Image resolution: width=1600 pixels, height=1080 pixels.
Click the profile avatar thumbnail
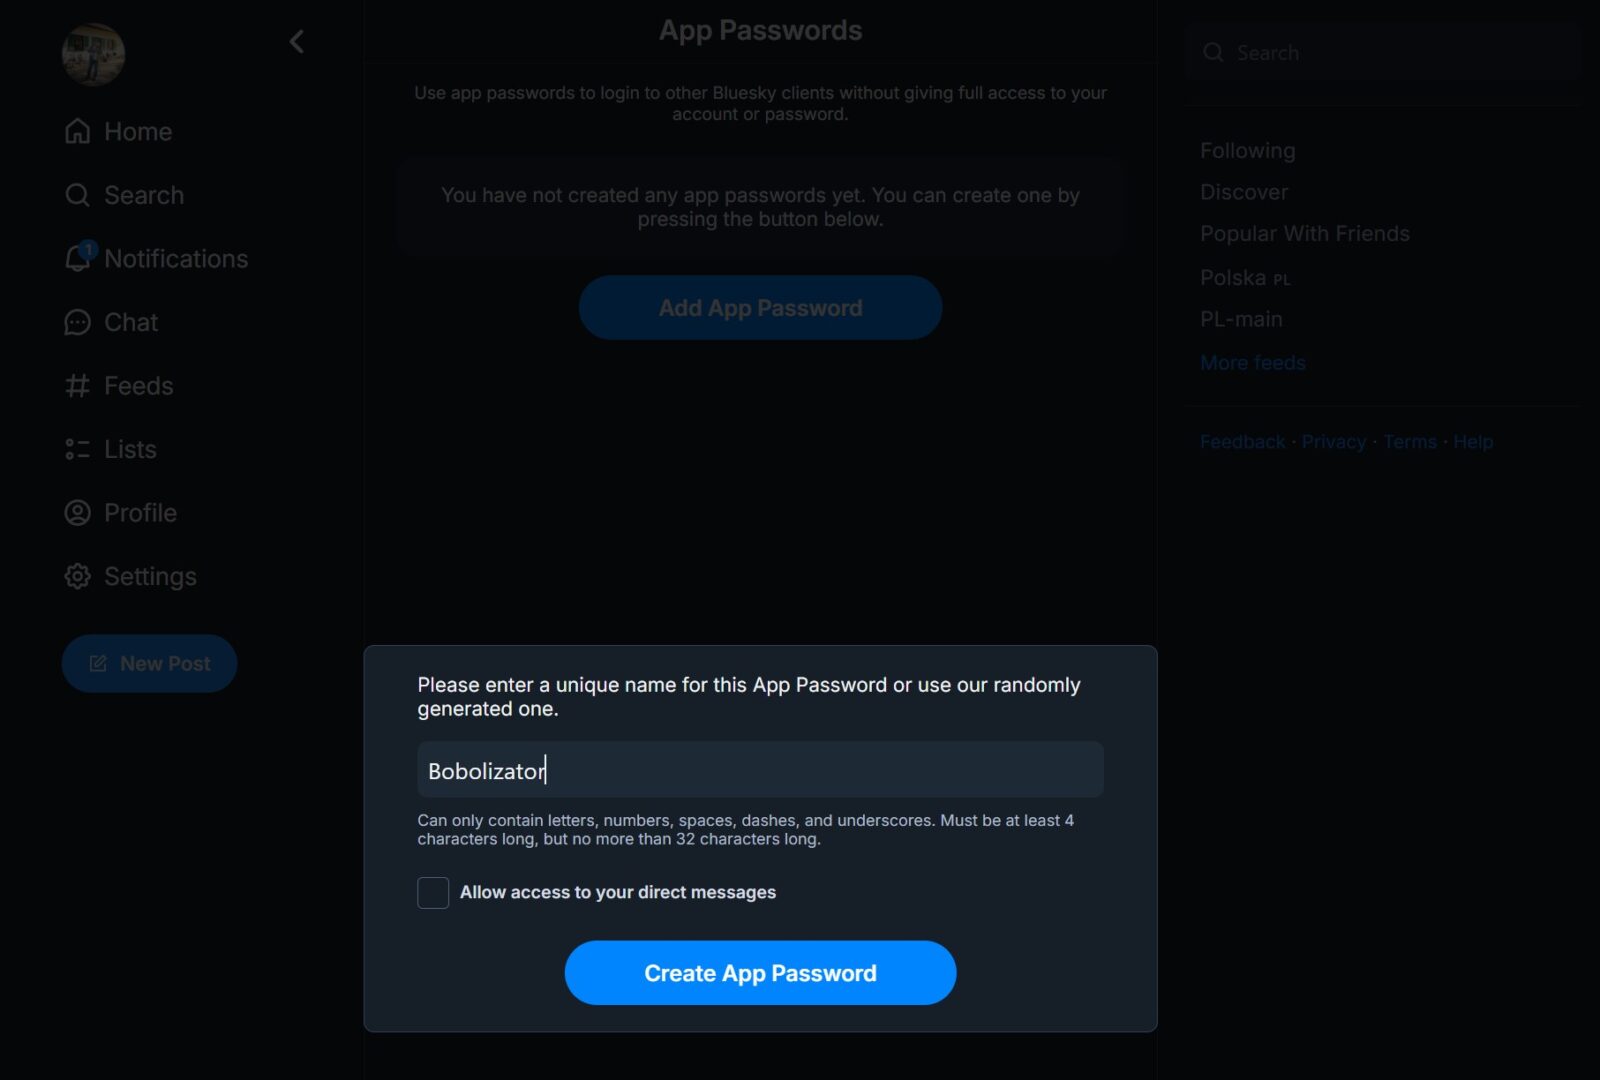pos(93,54)
